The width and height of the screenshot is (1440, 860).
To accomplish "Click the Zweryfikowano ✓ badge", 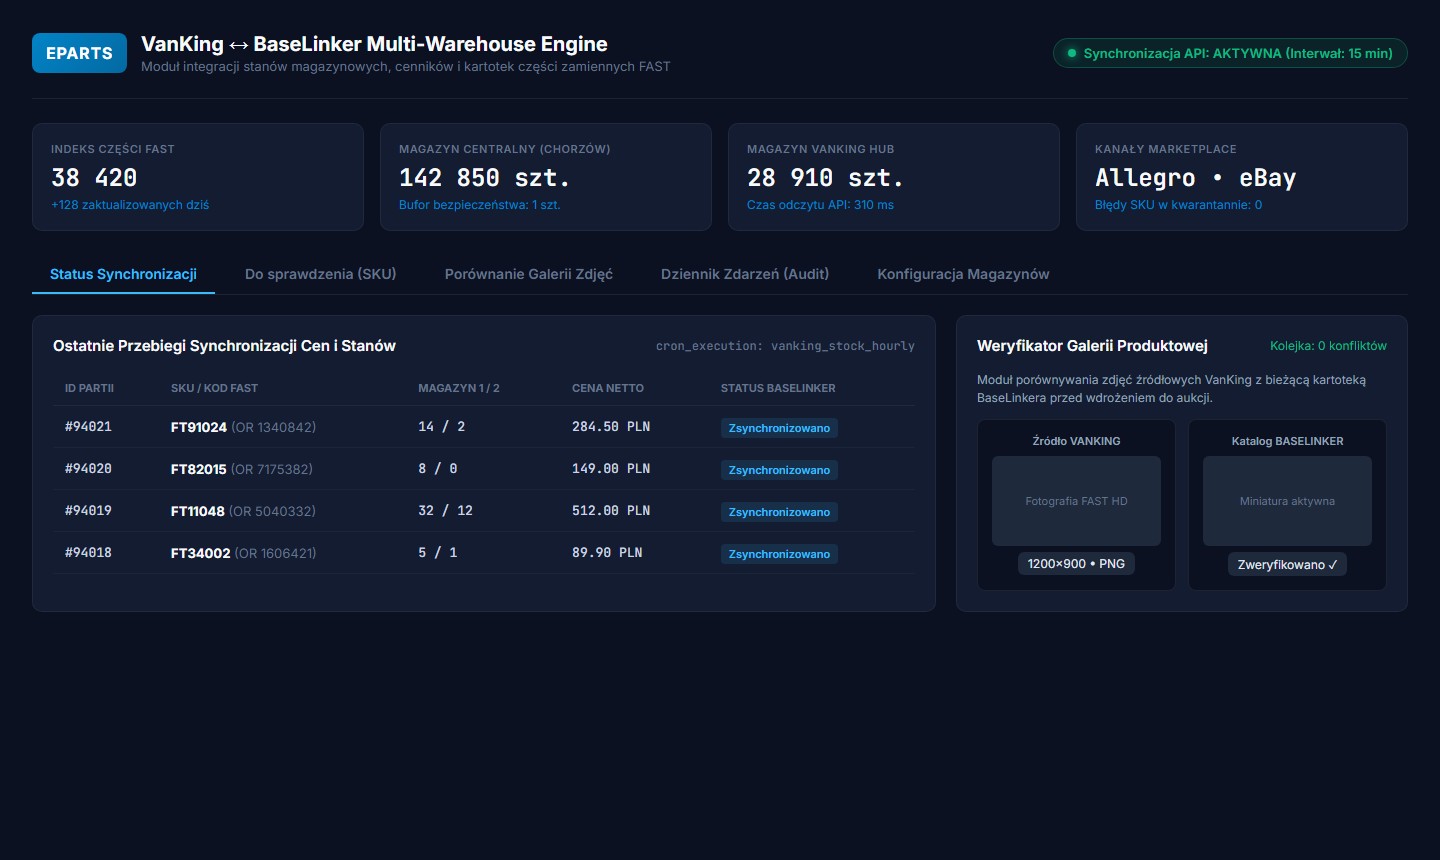I will pyautogui.click(x=1287, y=565).
